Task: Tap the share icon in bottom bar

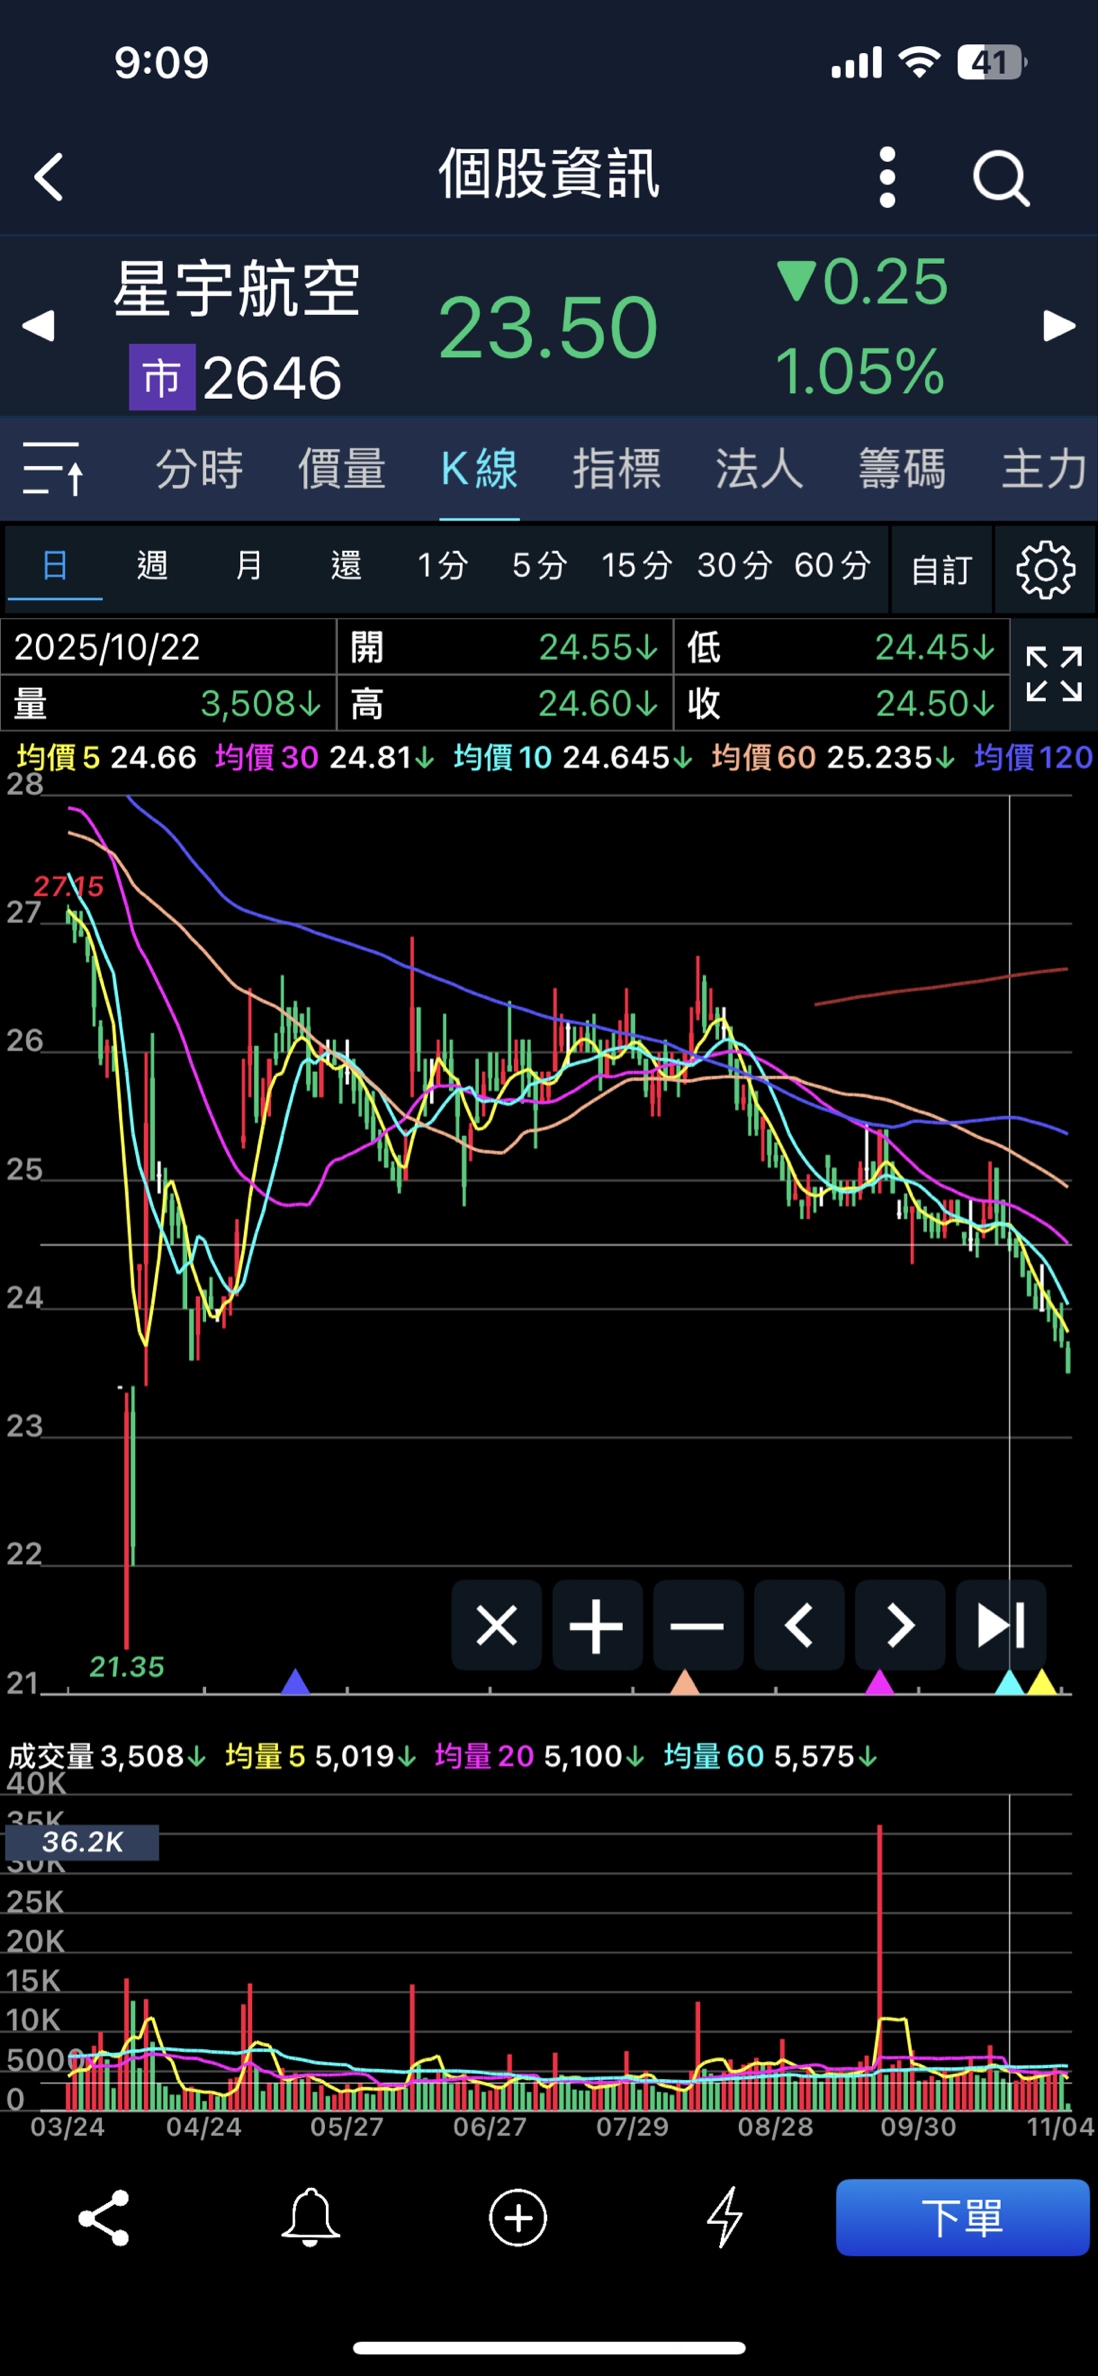Action: pyautogui.click(x=104, y=2217)
